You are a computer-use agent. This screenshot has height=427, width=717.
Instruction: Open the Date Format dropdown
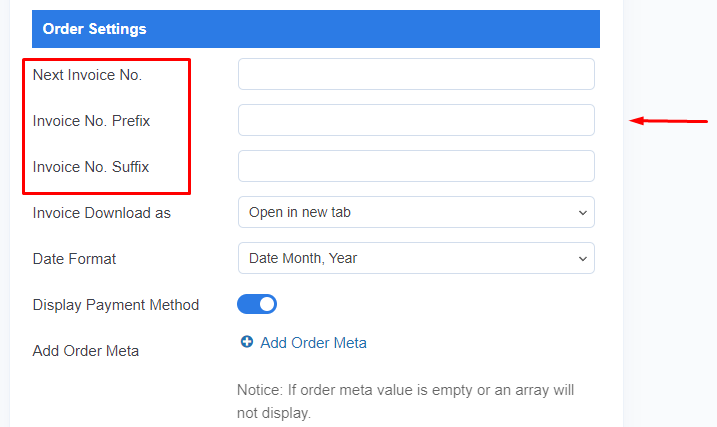[416, 258]
